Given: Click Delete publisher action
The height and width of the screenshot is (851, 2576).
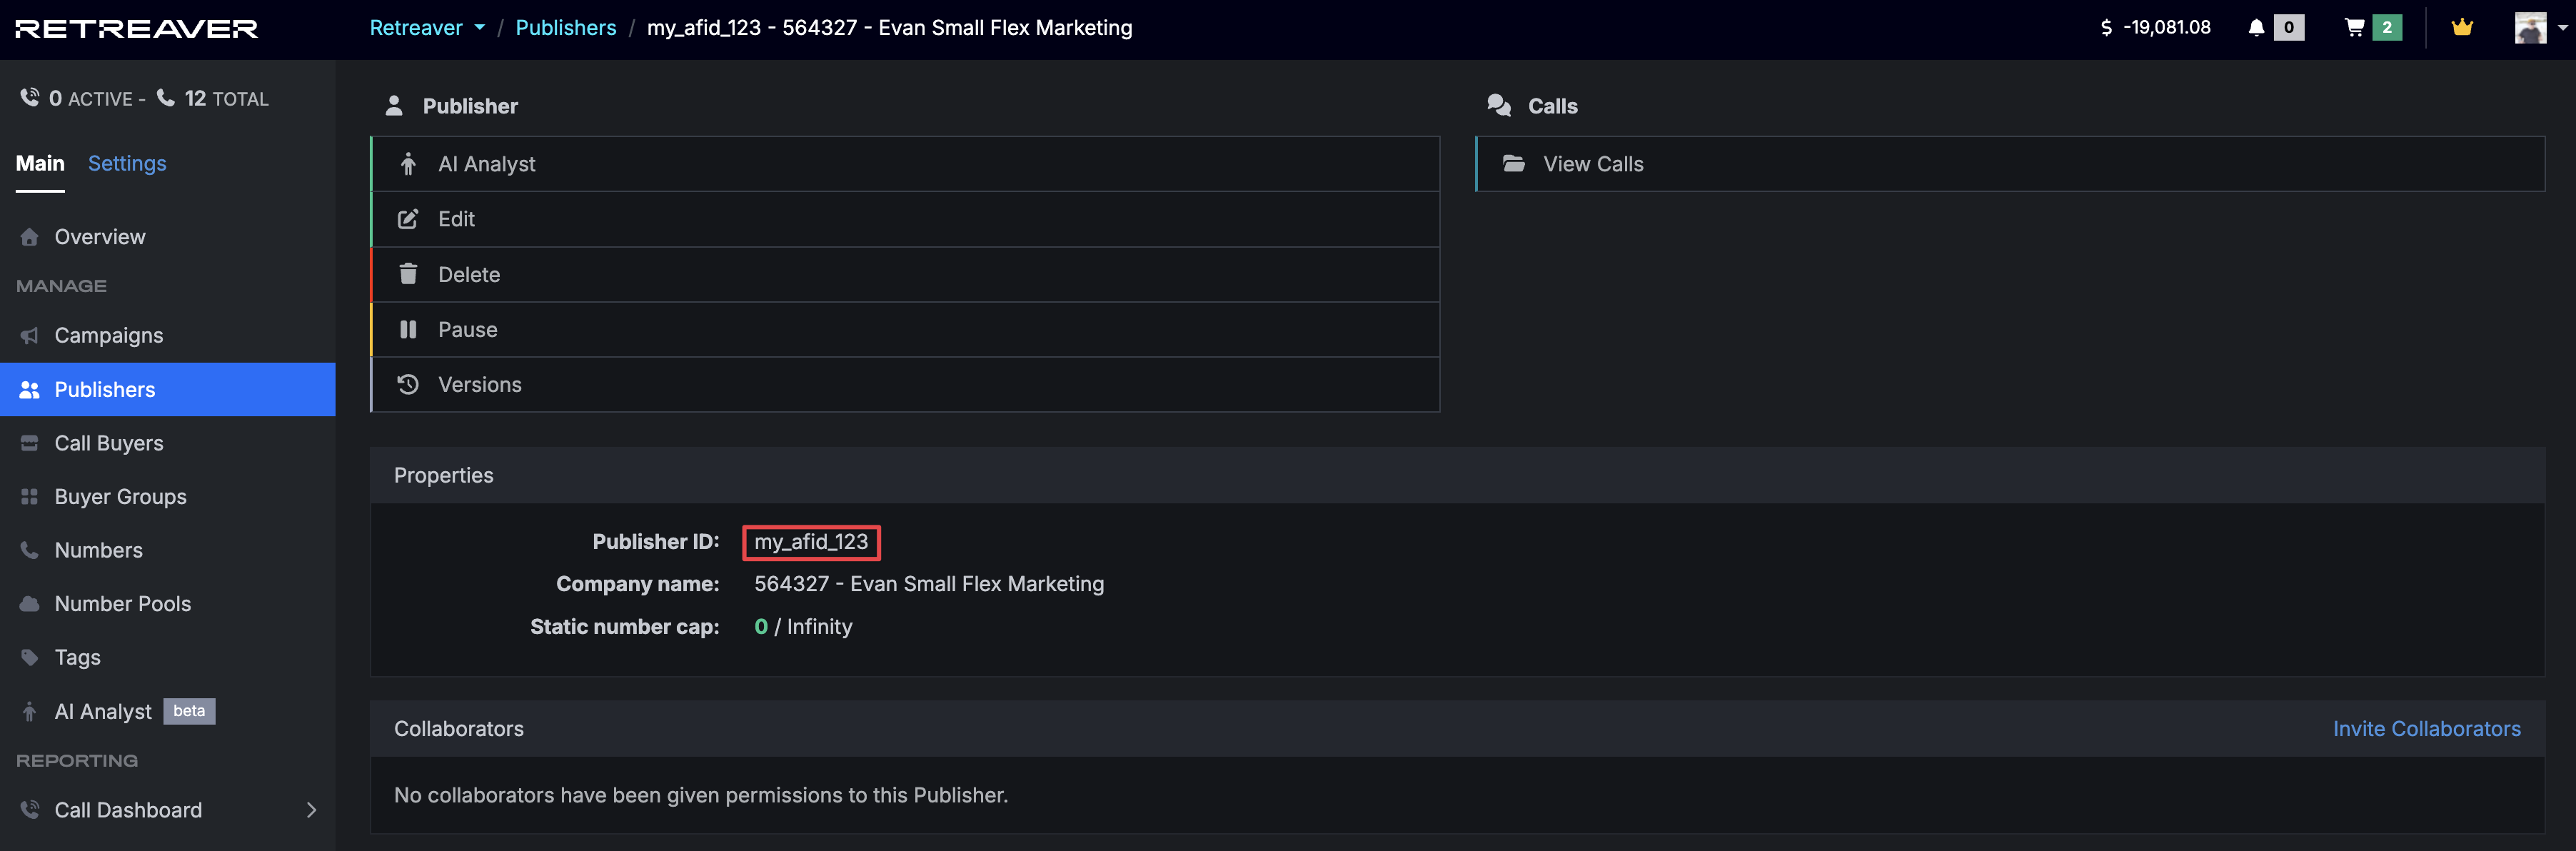Looking at the screenshot, I should (906, 274).
